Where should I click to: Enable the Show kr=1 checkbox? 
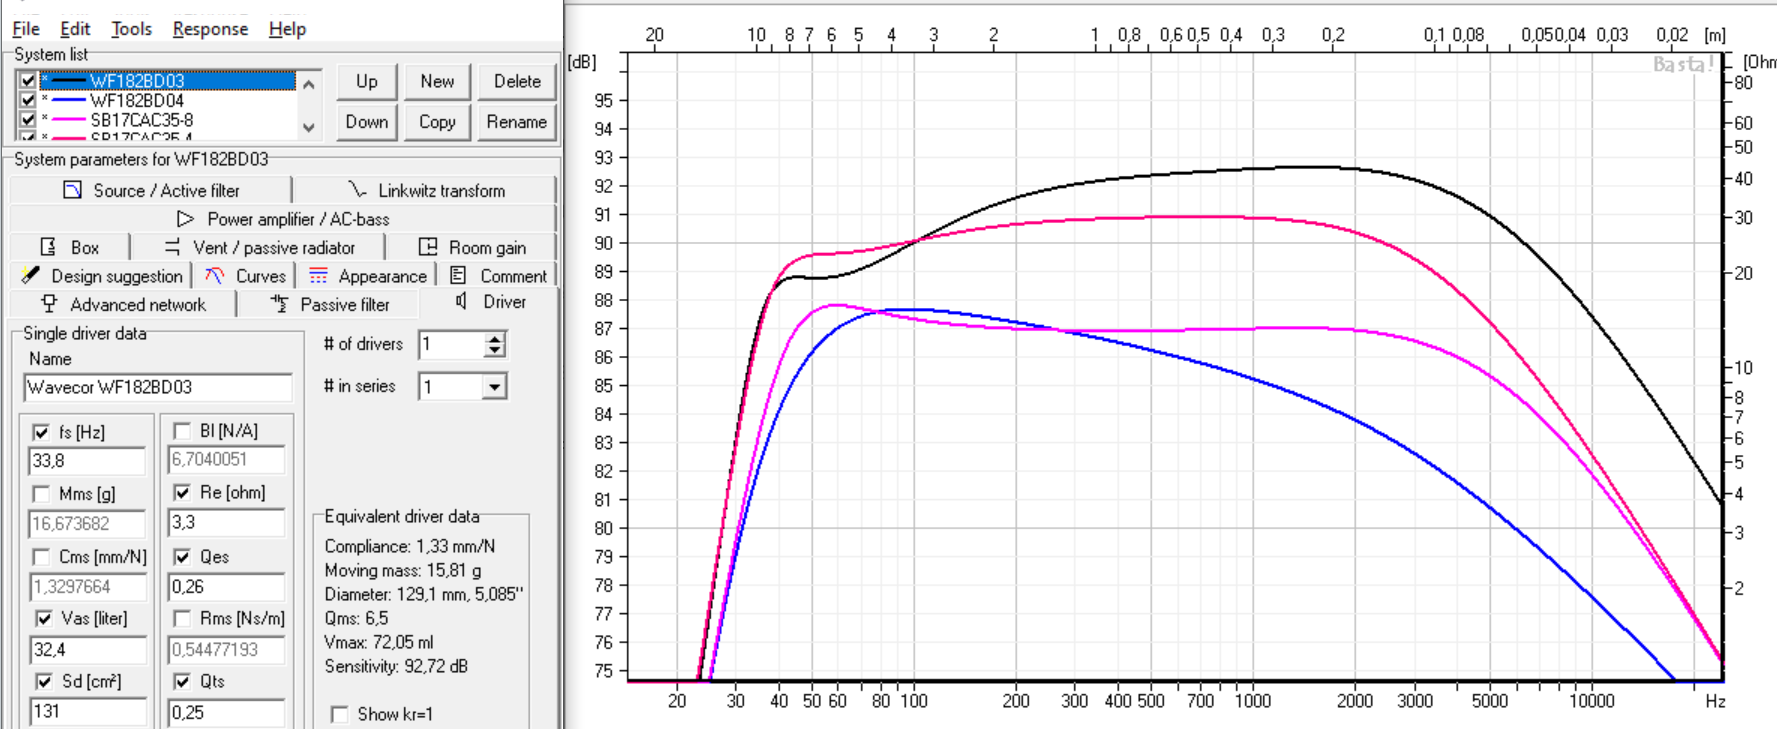pos(340,714)
